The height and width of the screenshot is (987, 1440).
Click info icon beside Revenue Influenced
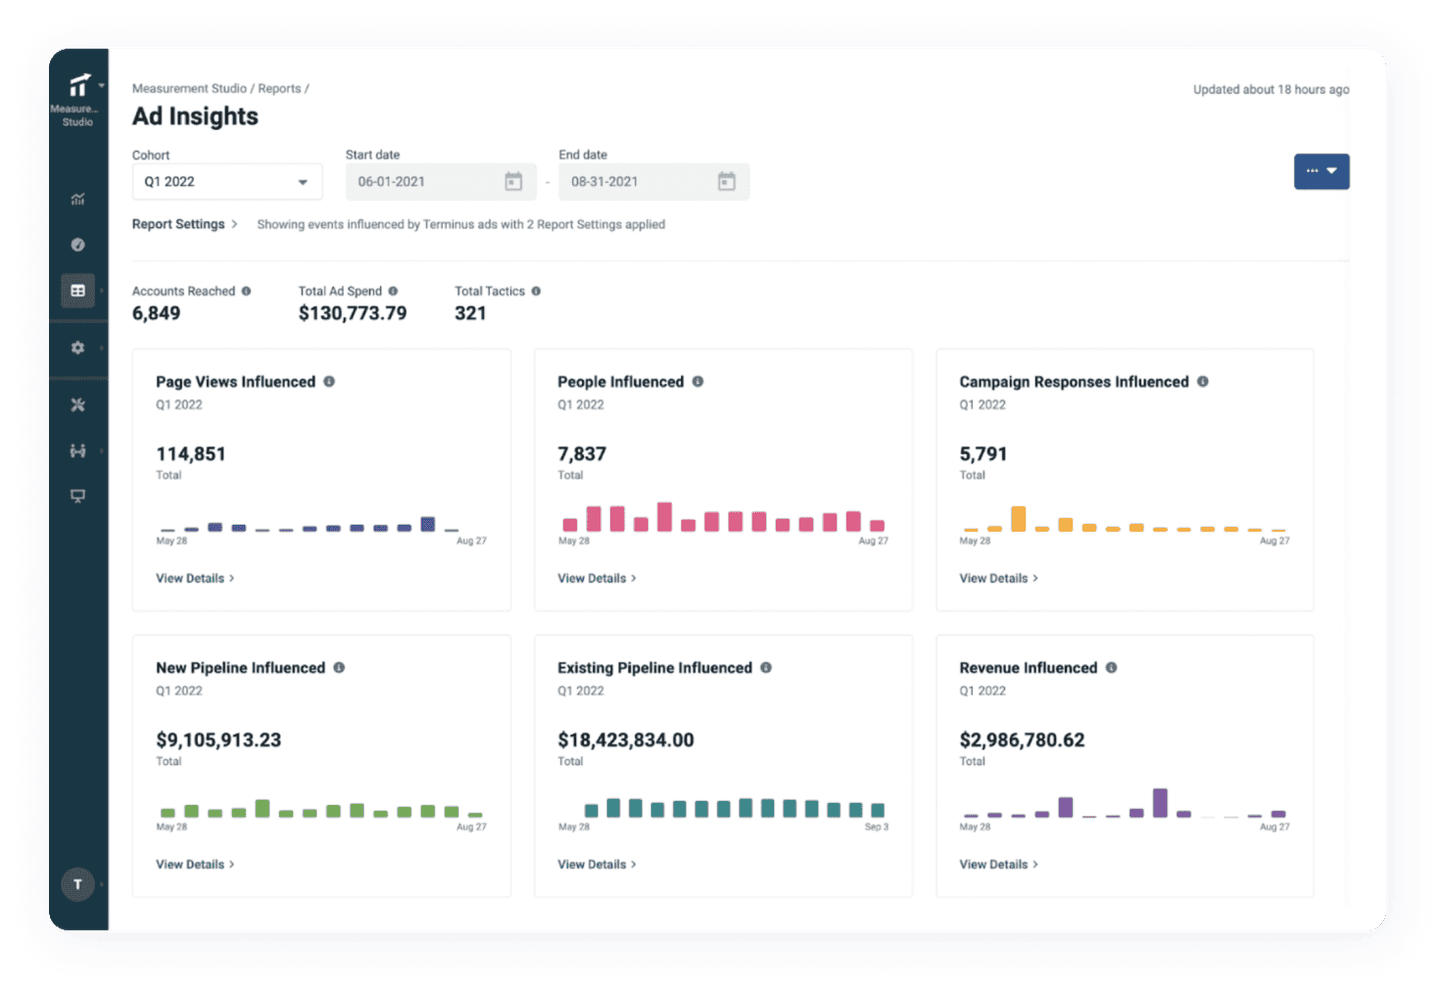(1111, 668)
